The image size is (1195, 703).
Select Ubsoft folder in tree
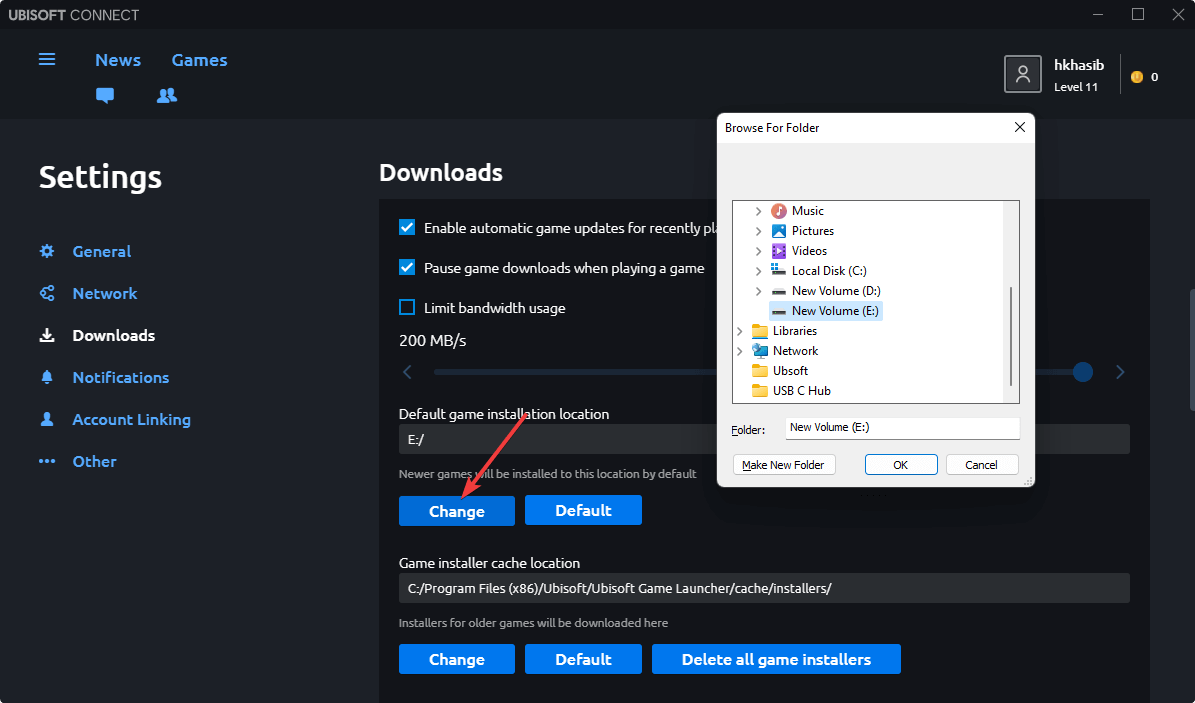point(790,370)
